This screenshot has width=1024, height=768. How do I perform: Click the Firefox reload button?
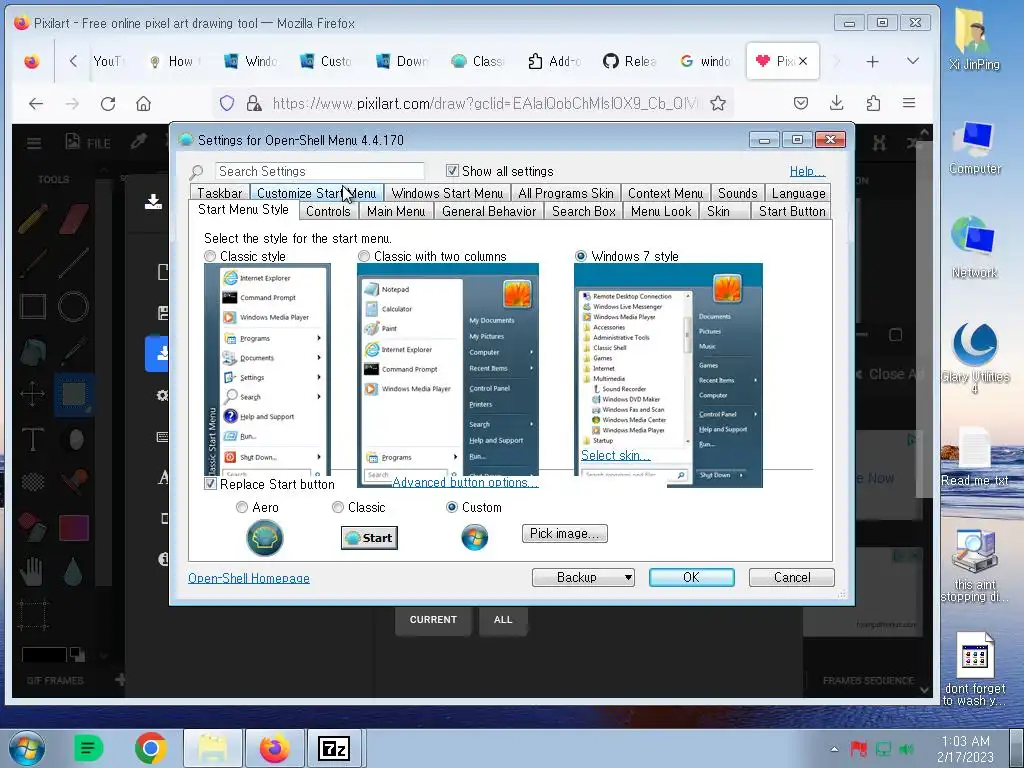point(108,103)
